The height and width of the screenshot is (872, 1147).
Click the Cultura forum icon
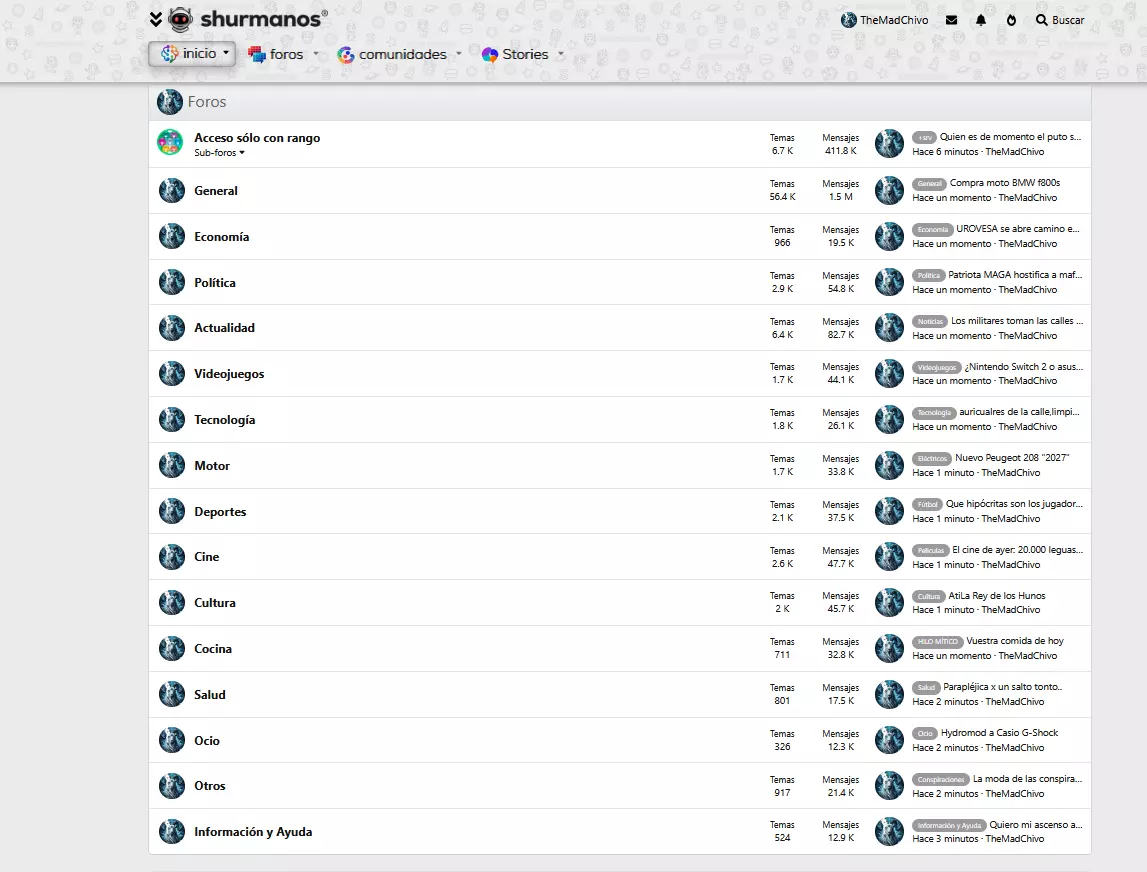pyautogui.click(x=172, y=603)
